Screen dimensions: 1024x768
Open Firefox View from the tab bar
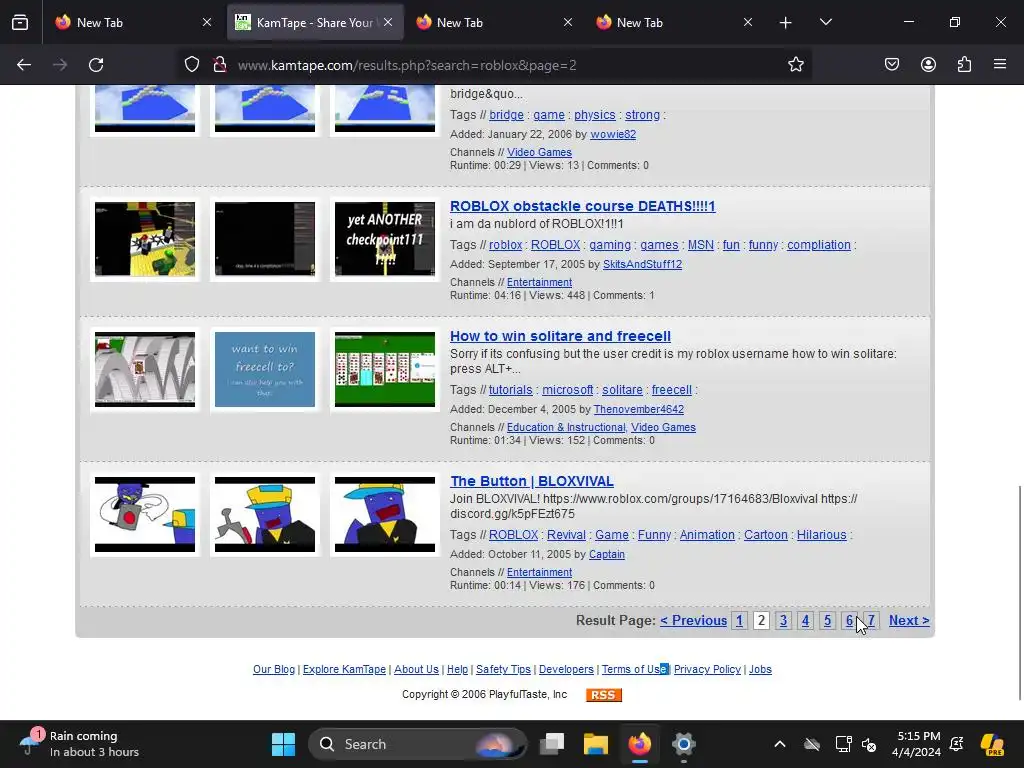(20, 22)
